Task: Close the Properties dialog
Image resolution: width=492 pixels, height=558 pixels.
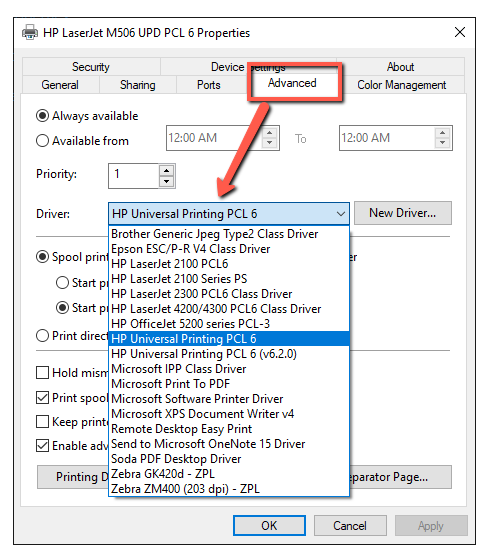Action: (x=460, y=32)
